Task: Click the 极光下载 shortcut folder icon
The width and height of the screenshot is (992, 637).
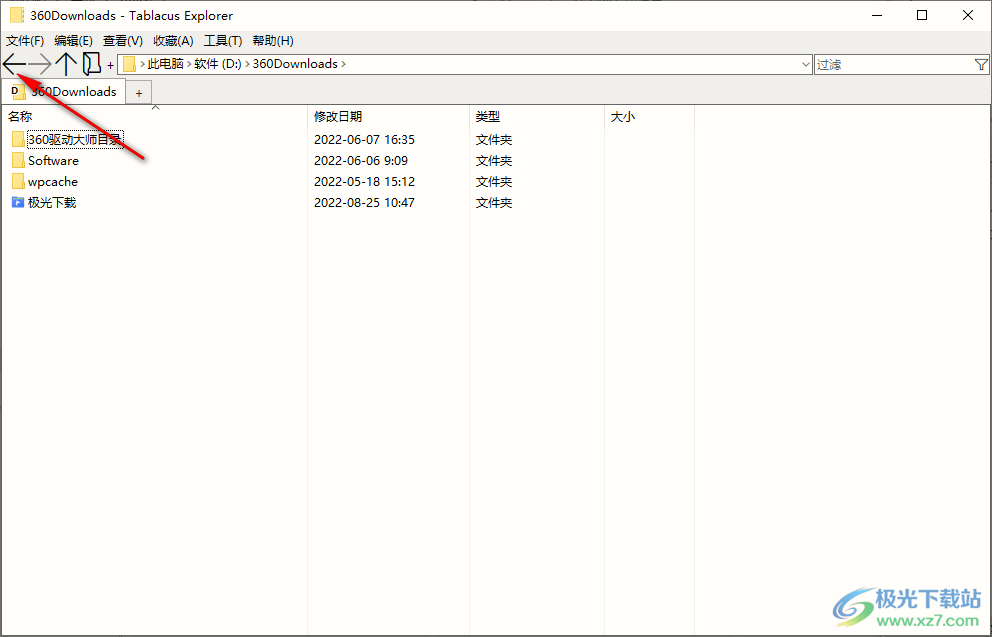Action: pyautogui.click(x=18, y=202)
